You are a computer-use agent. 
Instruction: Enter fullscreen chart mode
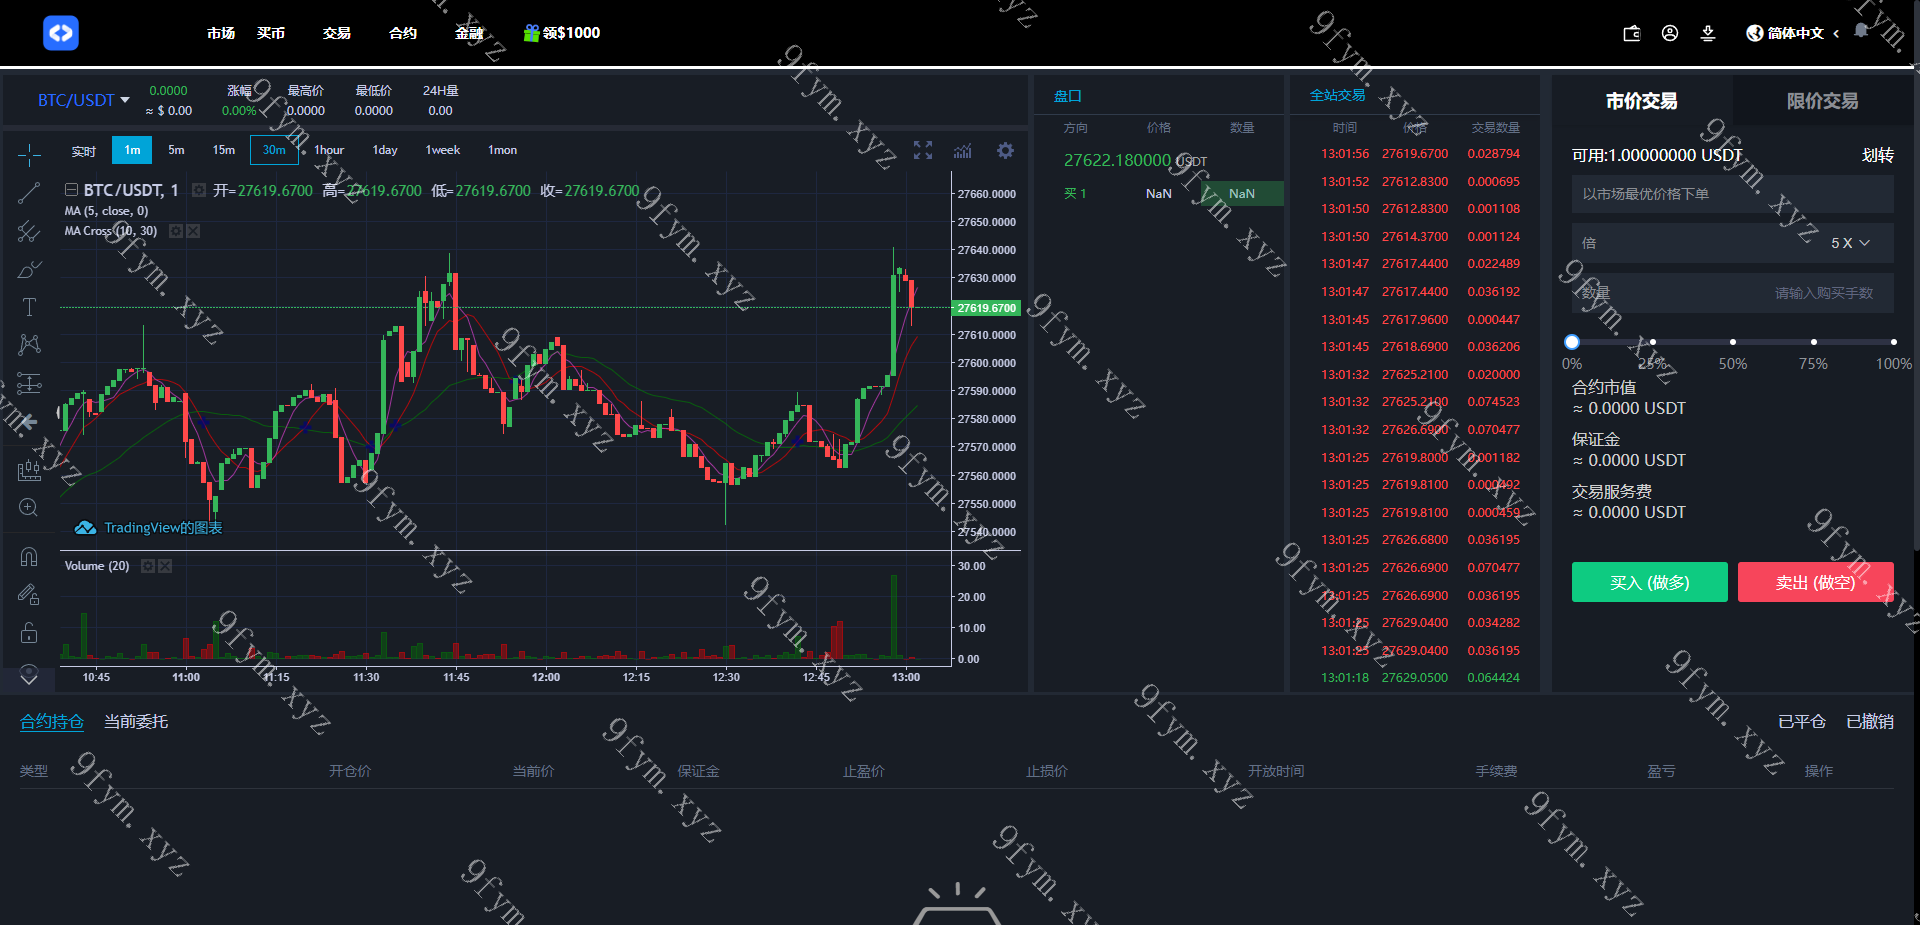click(x=923, y=150)
